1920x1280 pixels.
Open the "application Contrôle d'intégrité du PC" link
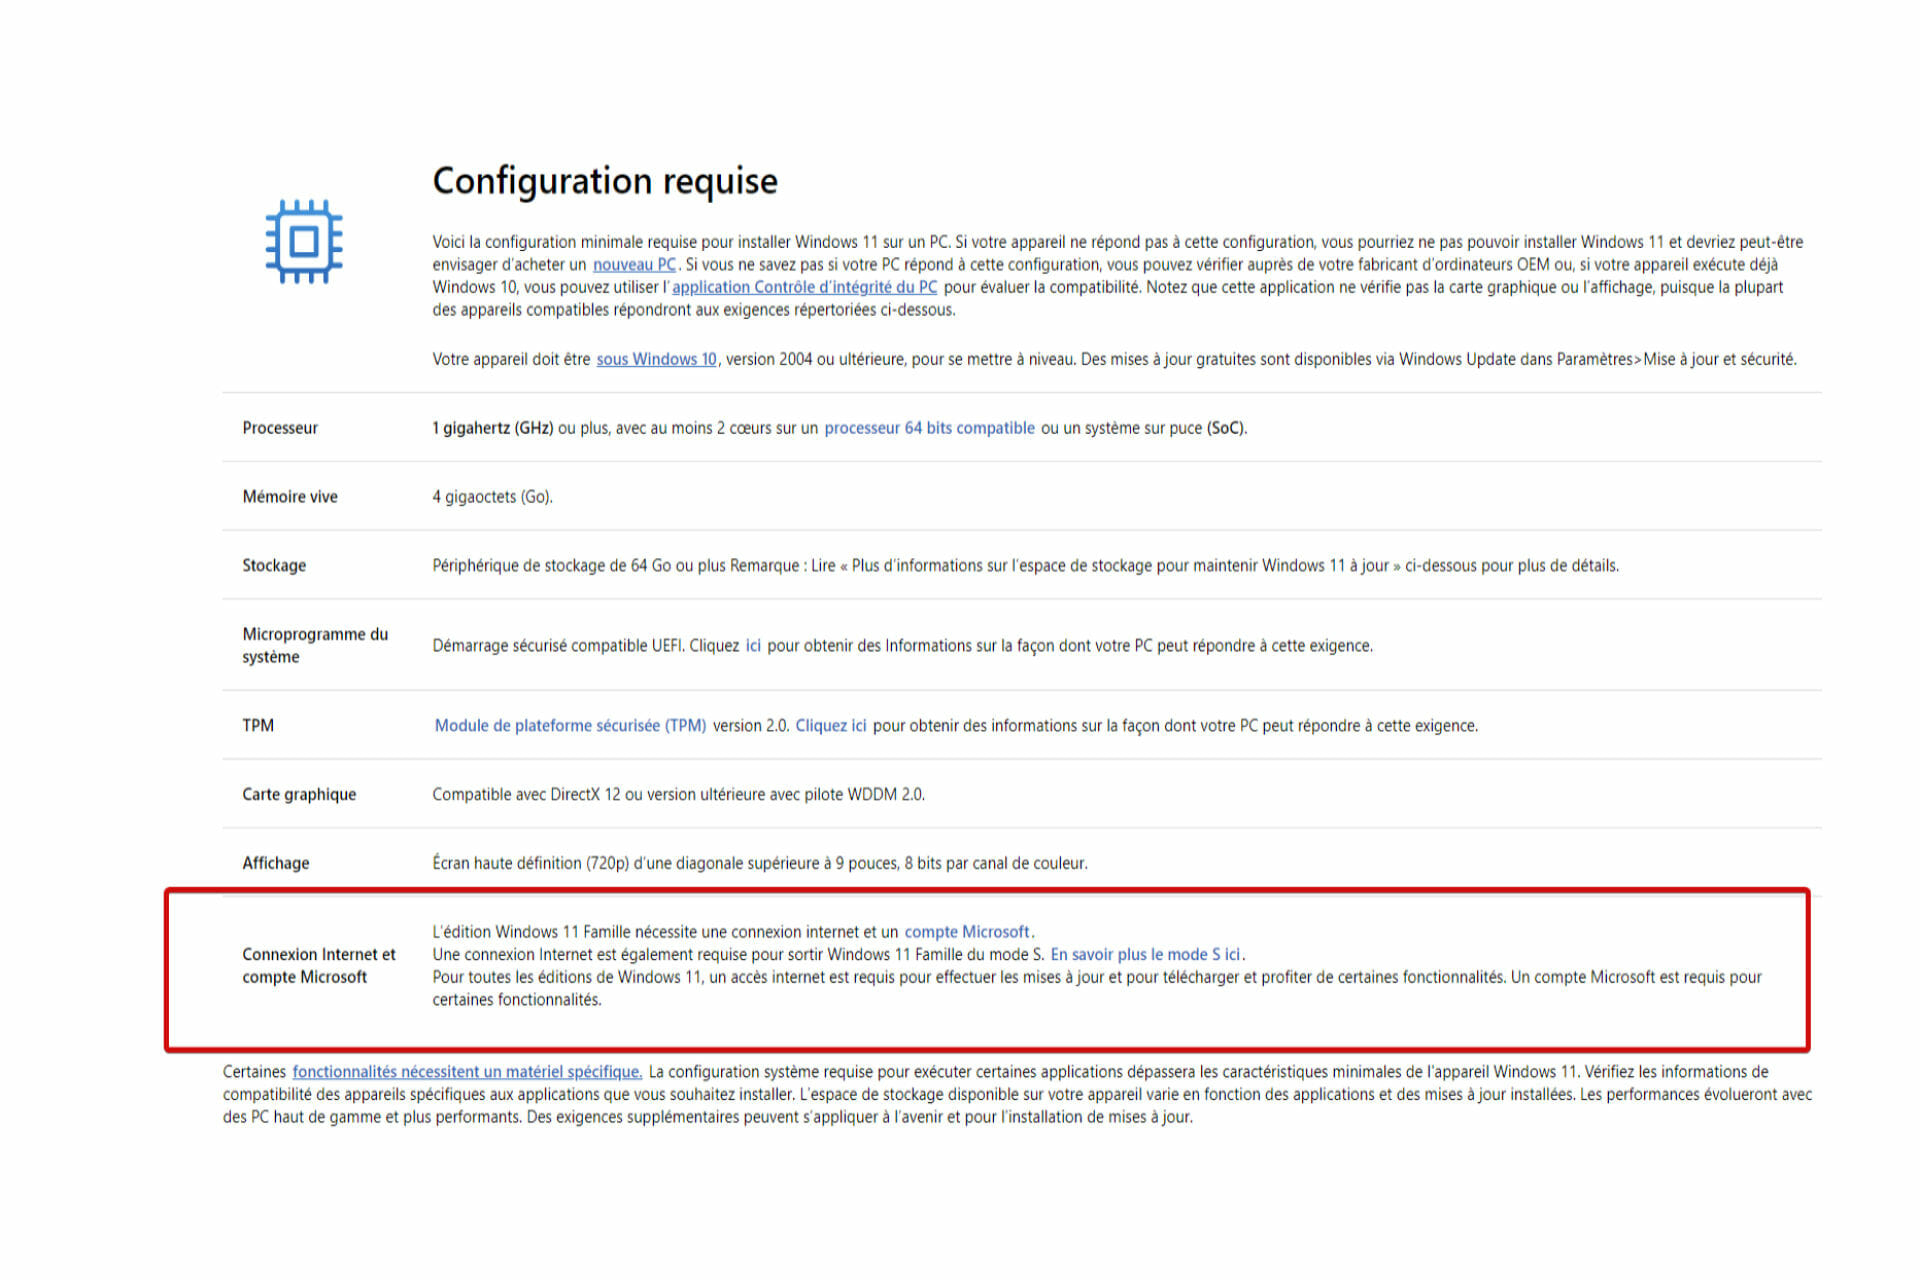coord(805,287)
